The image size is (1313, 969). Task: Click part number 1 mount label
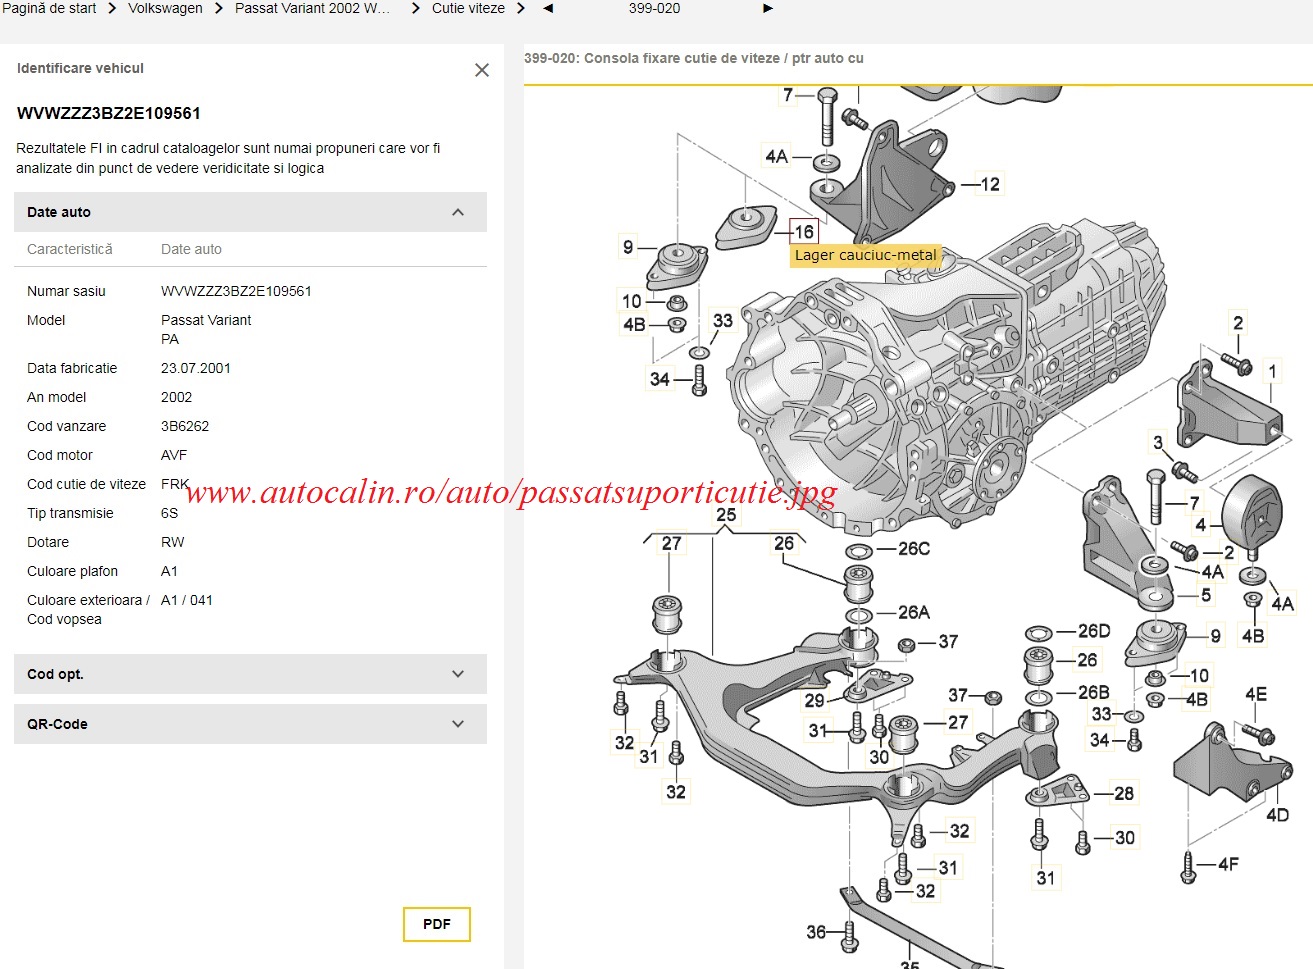[x=1272, y=371]
